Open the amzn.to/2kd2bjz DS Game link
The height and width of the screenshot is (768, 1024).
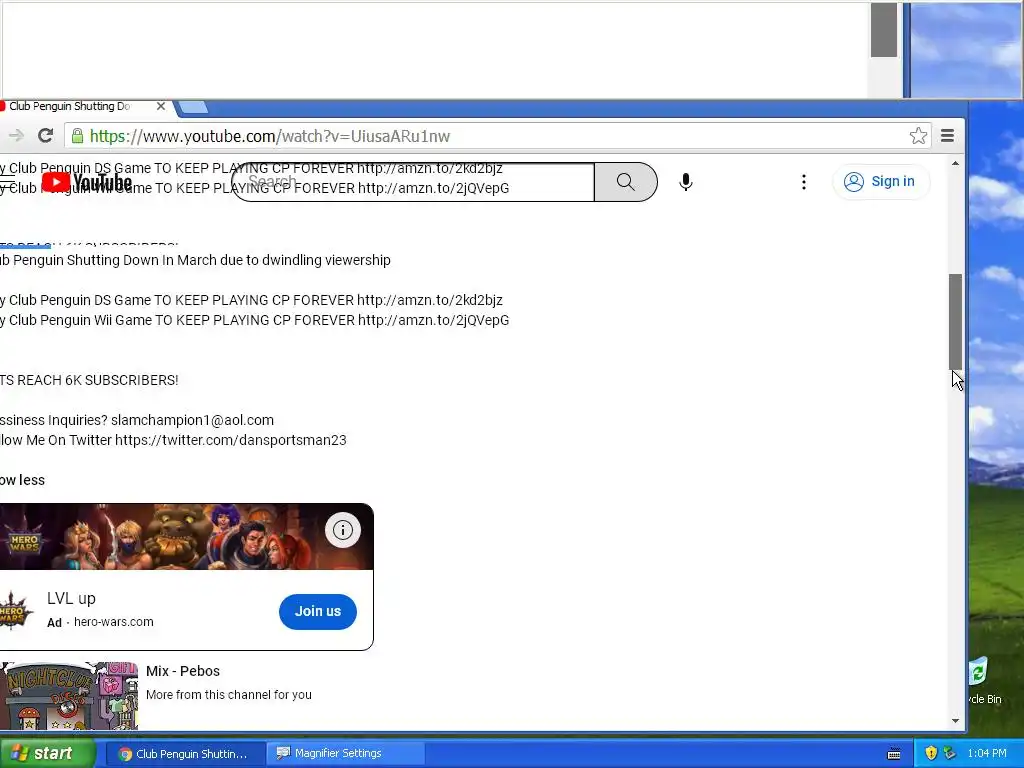coord(430,300)
